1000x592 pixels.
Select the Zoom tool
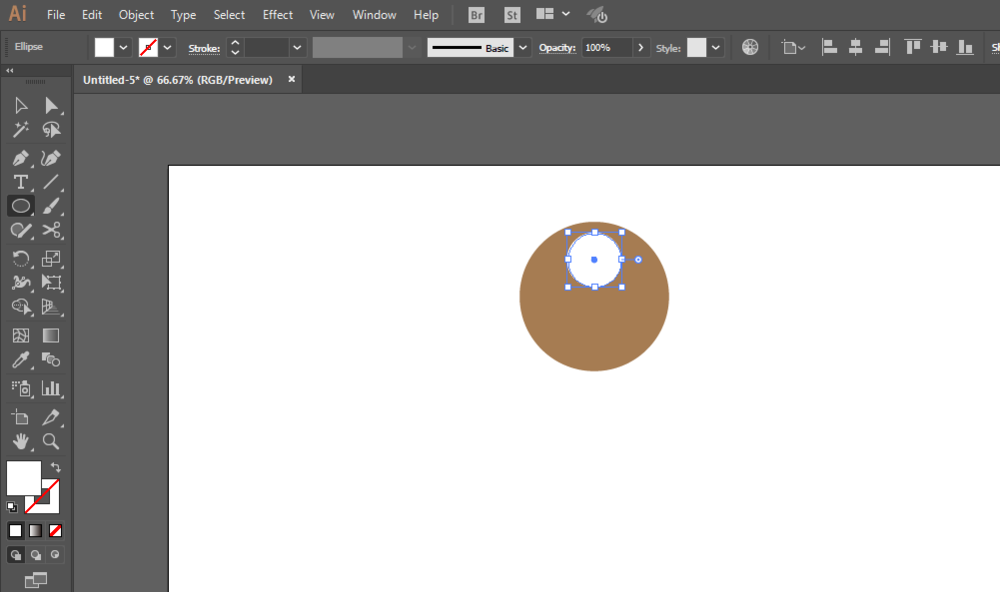click(51, 441)
